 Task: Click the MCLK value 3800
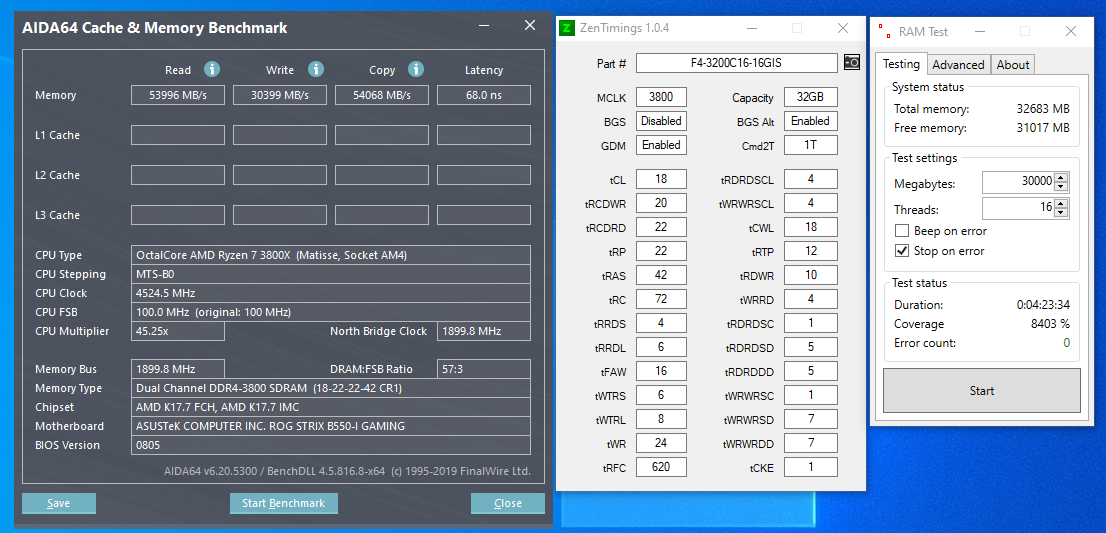(x=661, y=97)
